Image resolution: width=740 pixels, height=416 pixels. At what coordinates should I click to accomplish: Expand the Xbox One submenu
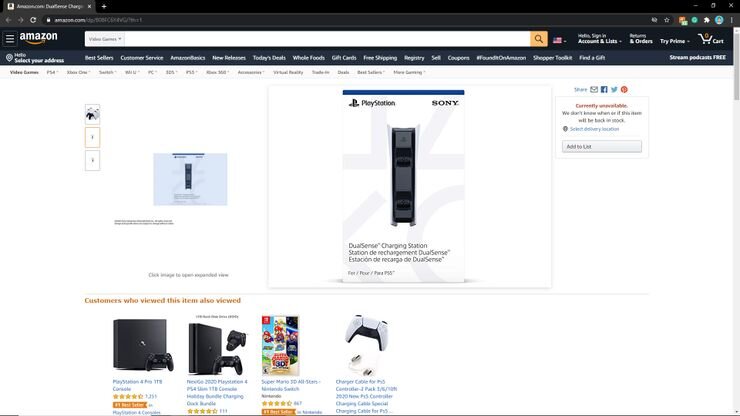[78, 72]
